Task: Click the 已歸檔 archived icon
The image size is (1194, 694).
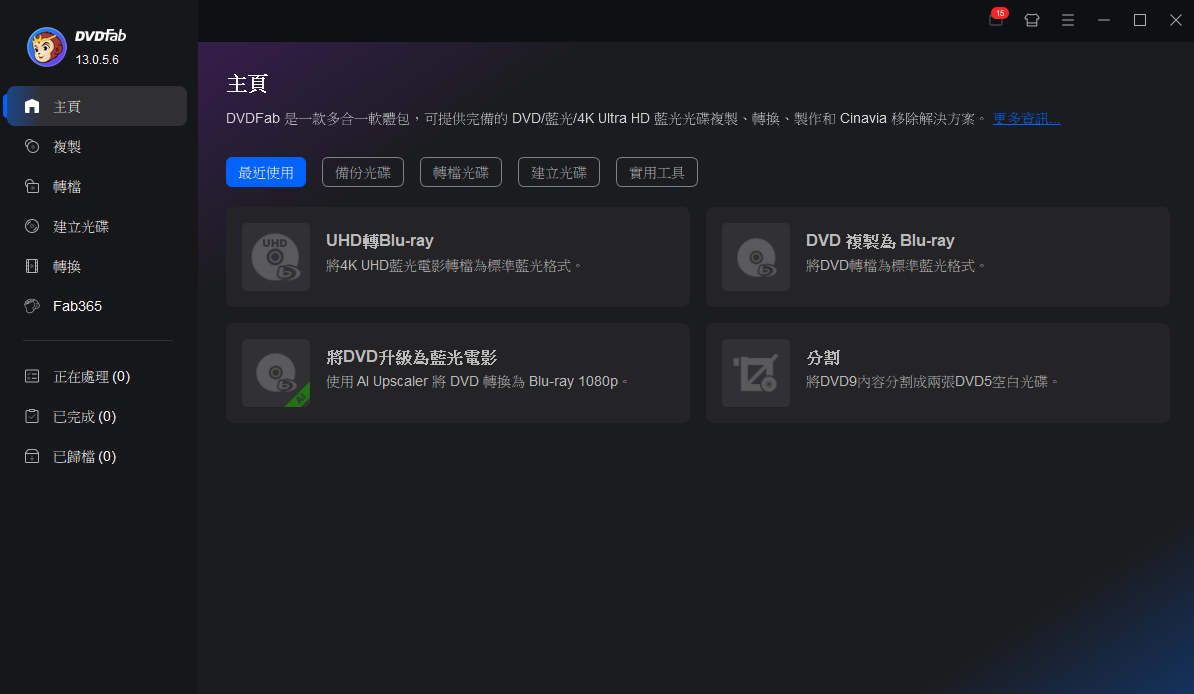Action: (32, 456)
